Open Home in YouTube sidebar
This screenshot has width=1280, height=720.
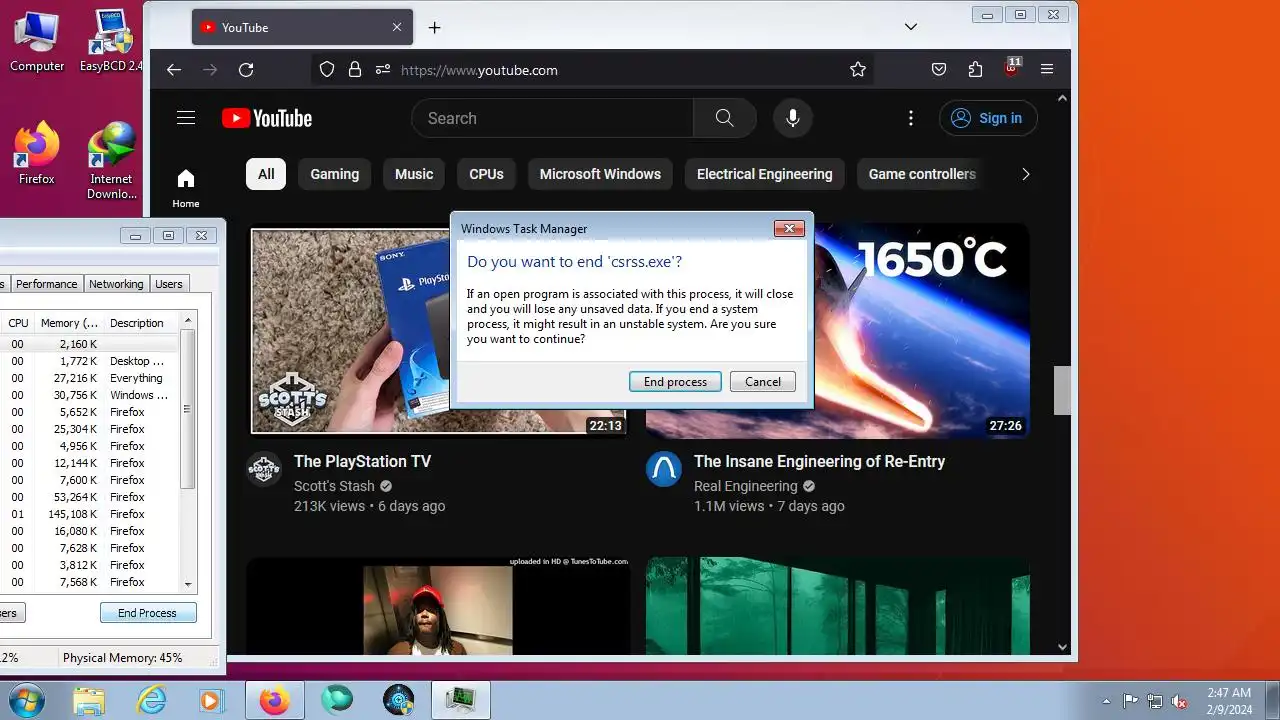coord(186,187)
